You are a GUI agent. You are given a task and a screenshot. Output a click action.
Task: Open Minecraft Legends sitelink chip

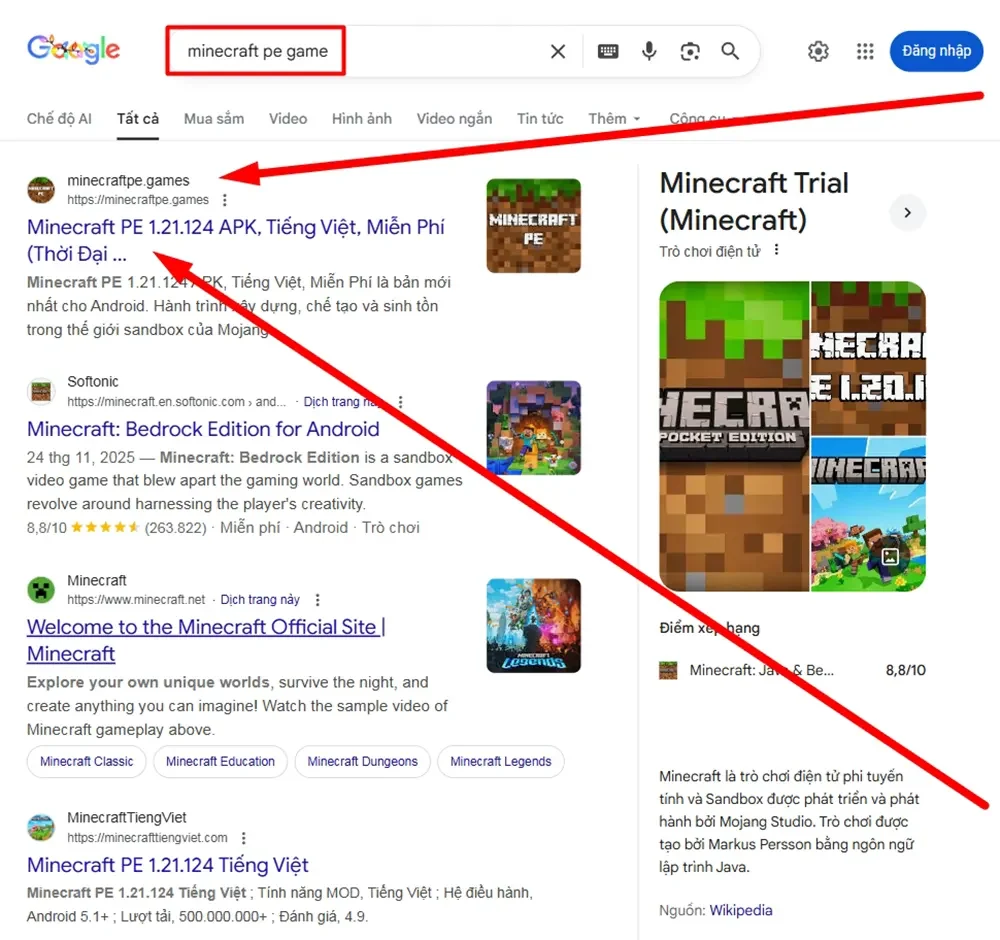click(501, 761)
